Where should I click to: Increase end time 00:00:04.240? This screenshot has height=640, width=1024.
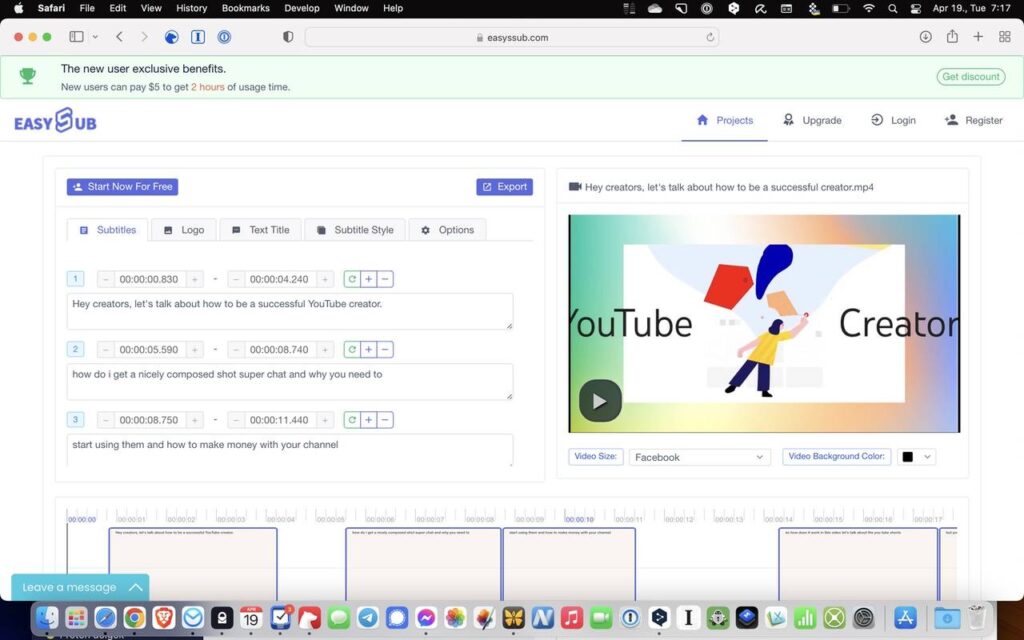pyautogui.click(x=325, y=280)
